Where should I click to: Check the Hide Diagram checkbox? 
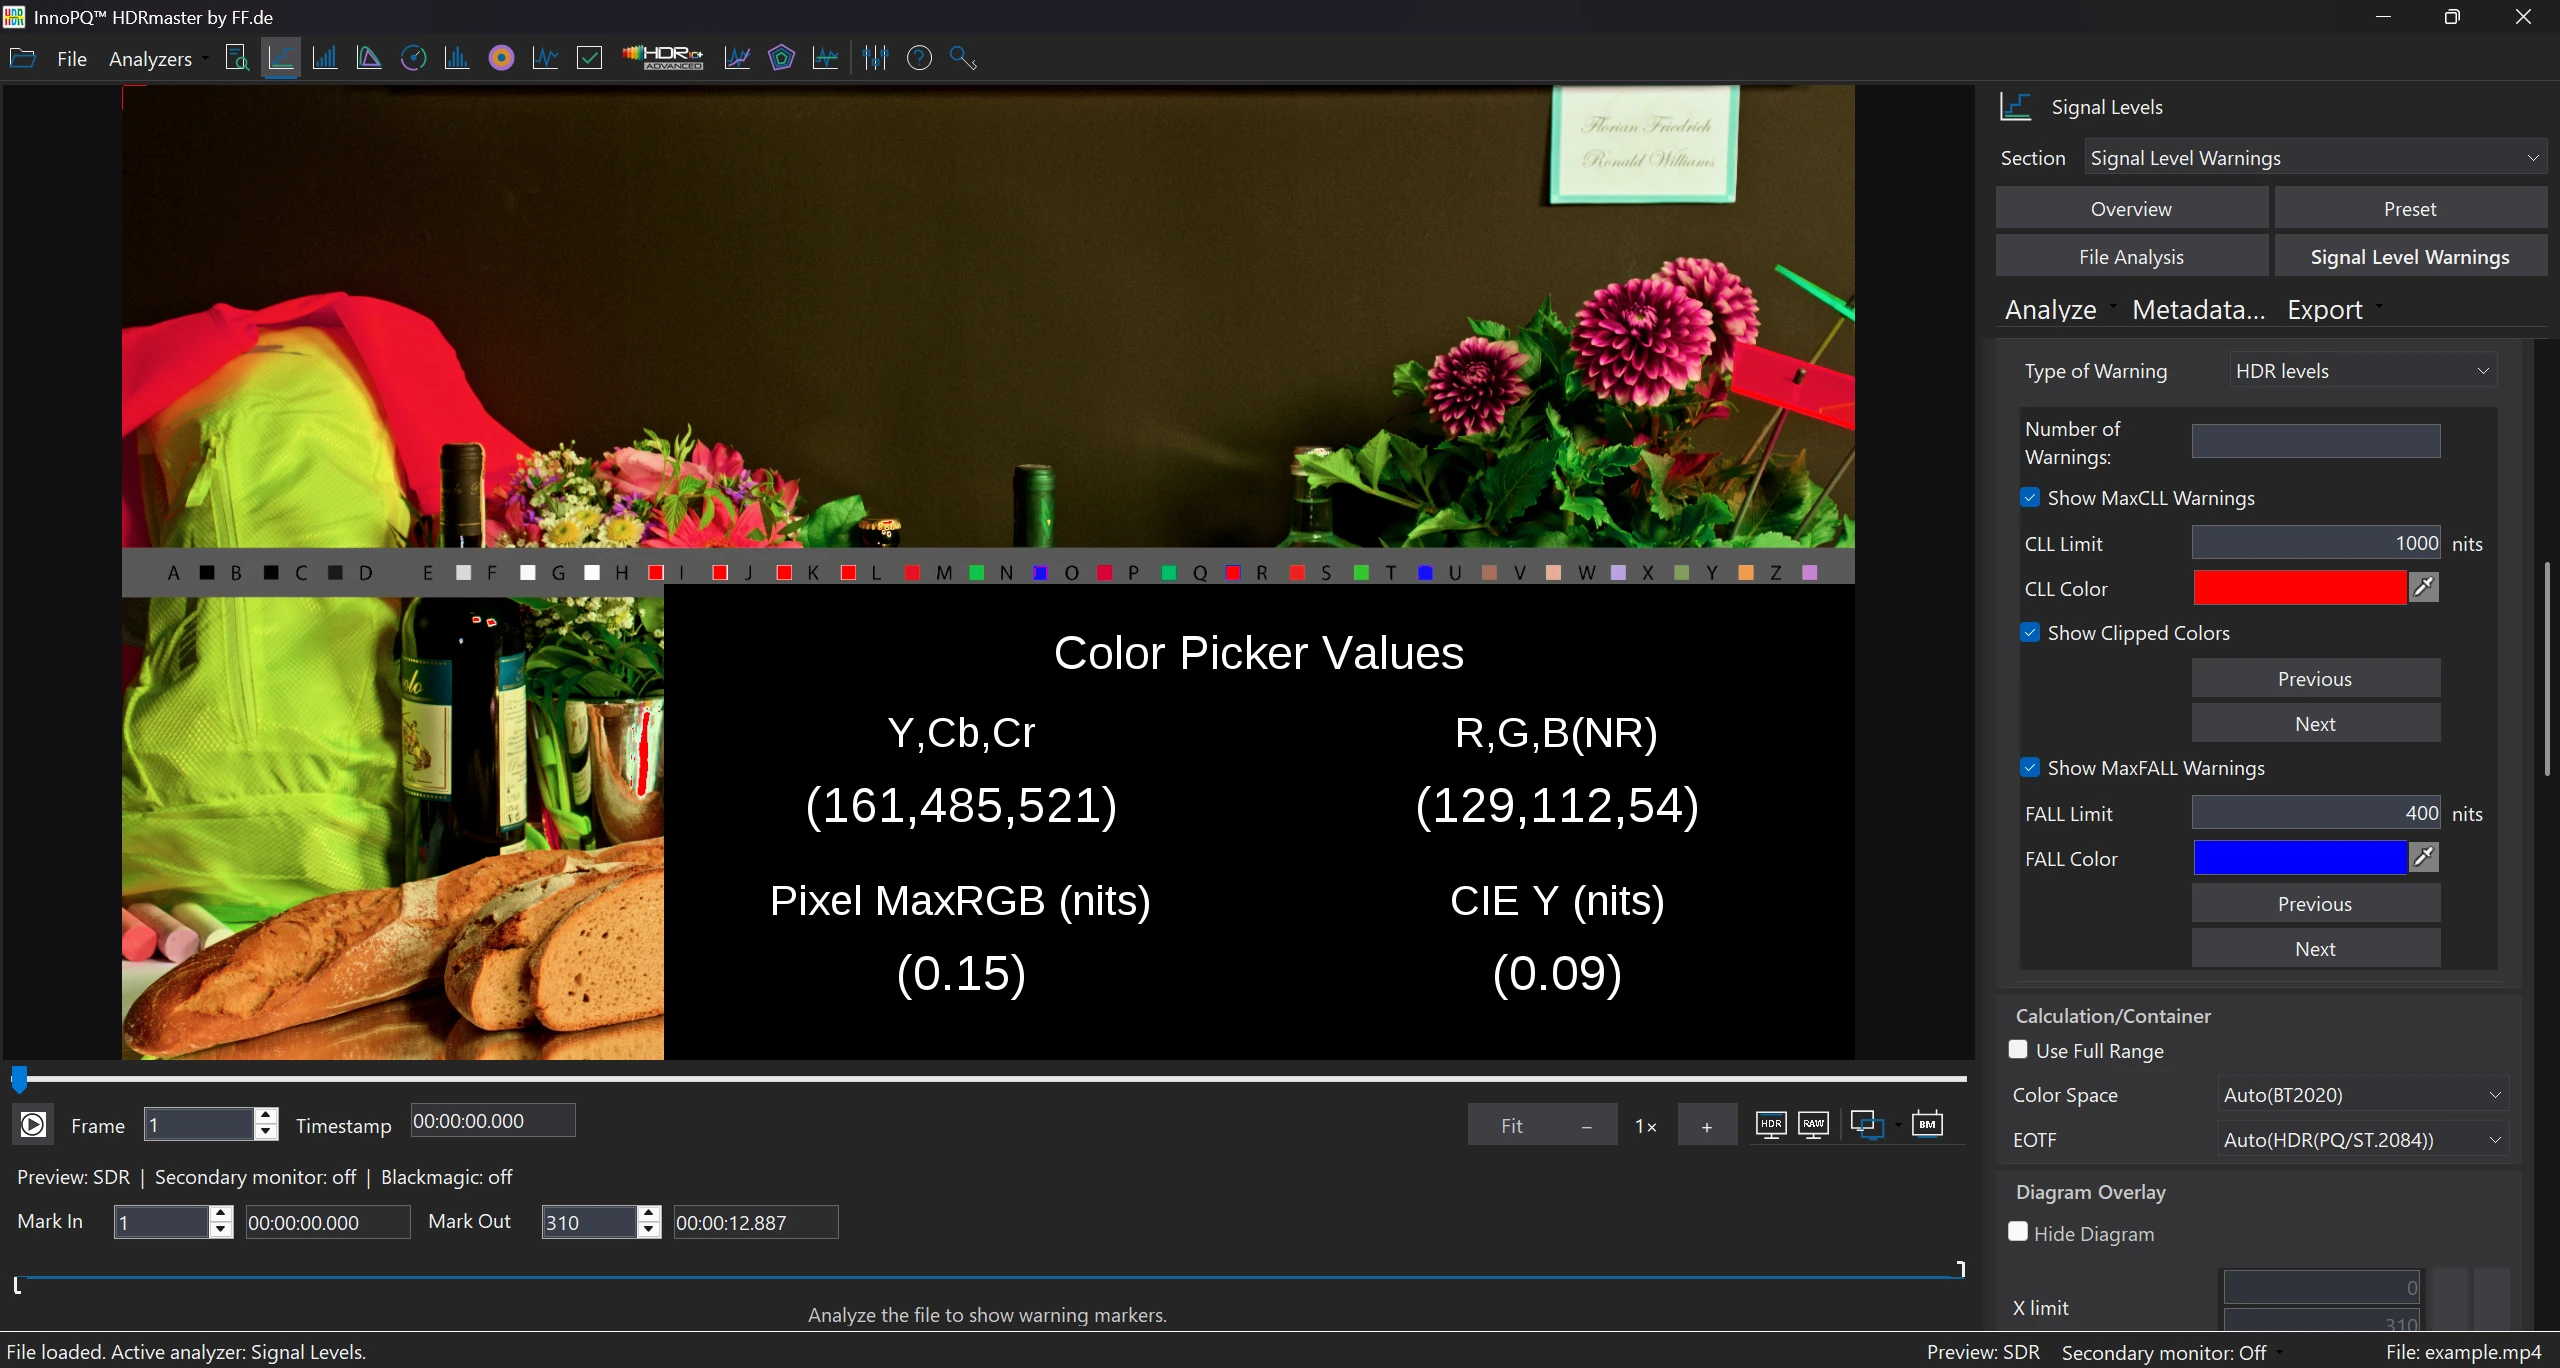(2018, 1232)
